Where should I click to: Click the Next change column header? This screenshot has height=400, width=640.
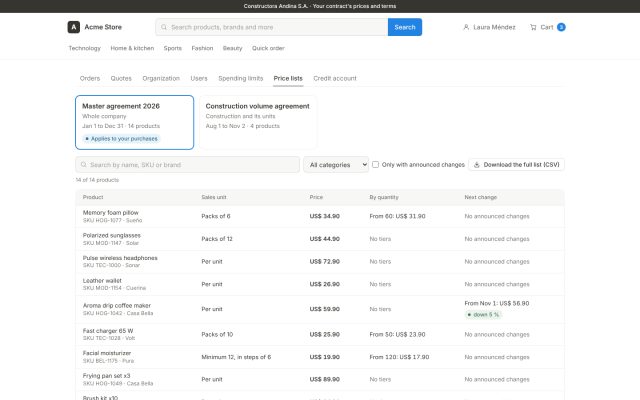pyautogui.click(x=481, y=197)
